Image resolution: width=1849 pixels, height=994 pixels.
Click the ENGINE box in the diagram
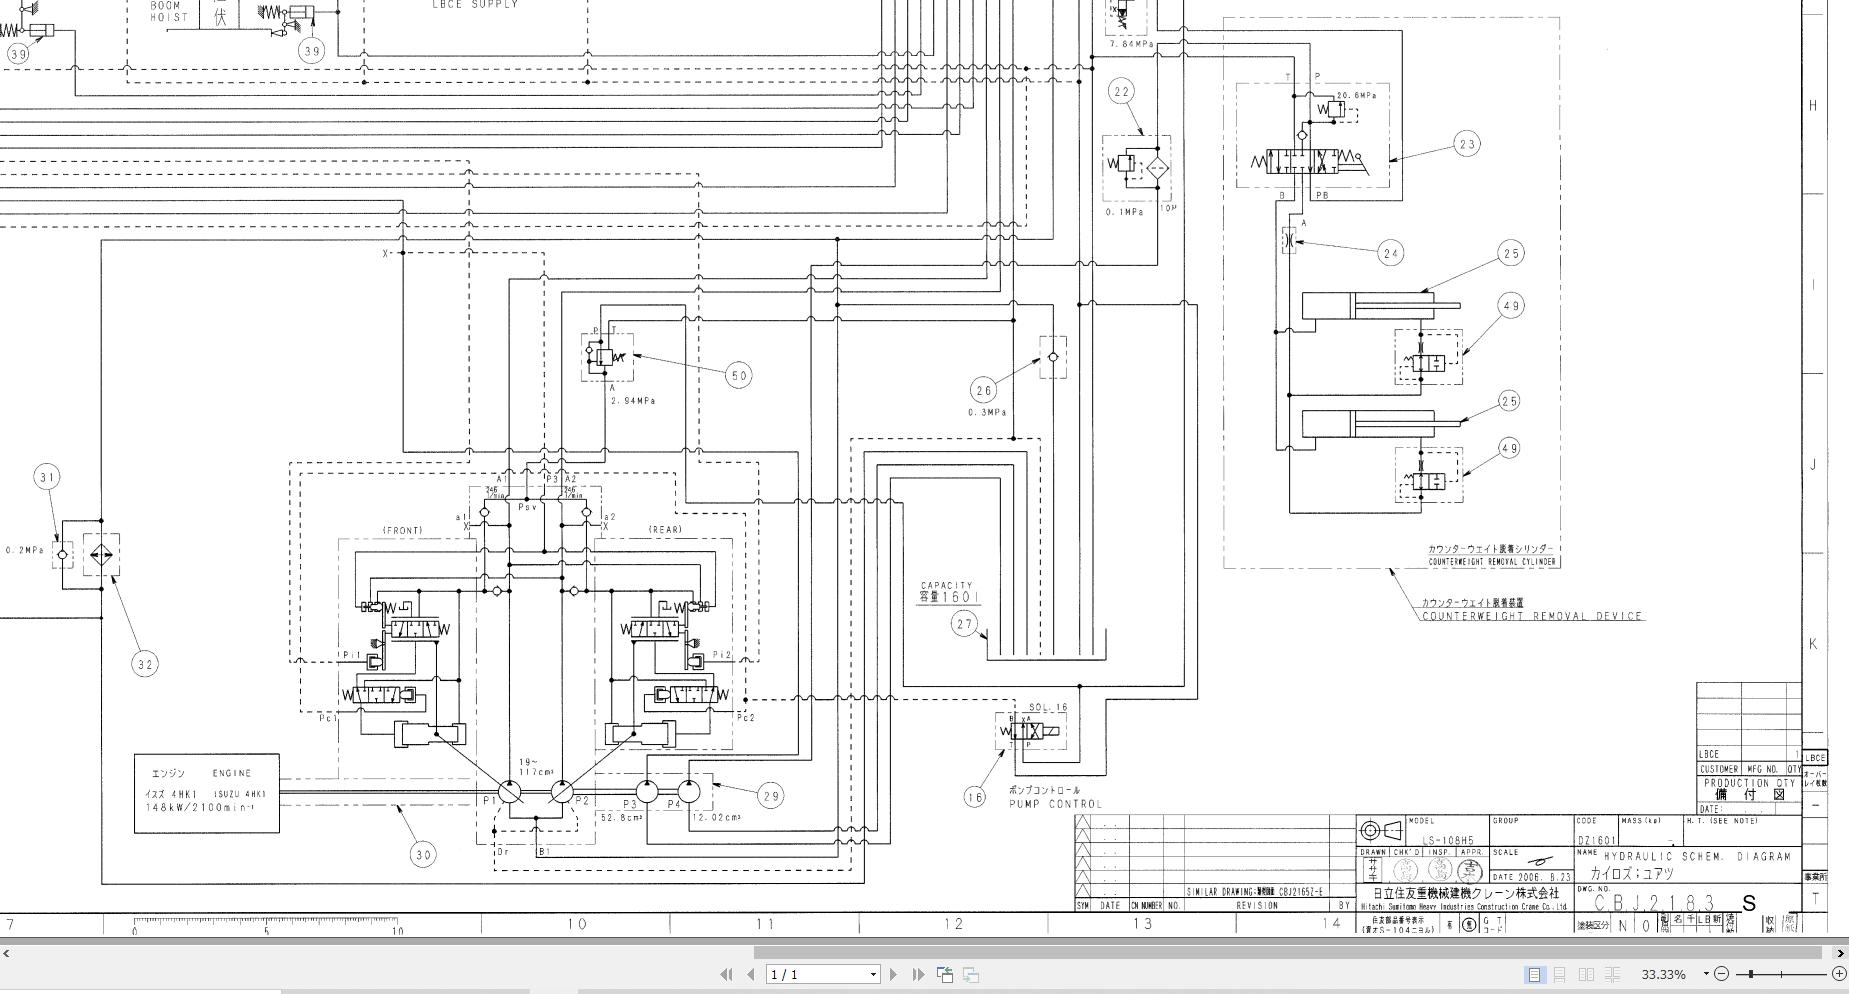point(207,793)
